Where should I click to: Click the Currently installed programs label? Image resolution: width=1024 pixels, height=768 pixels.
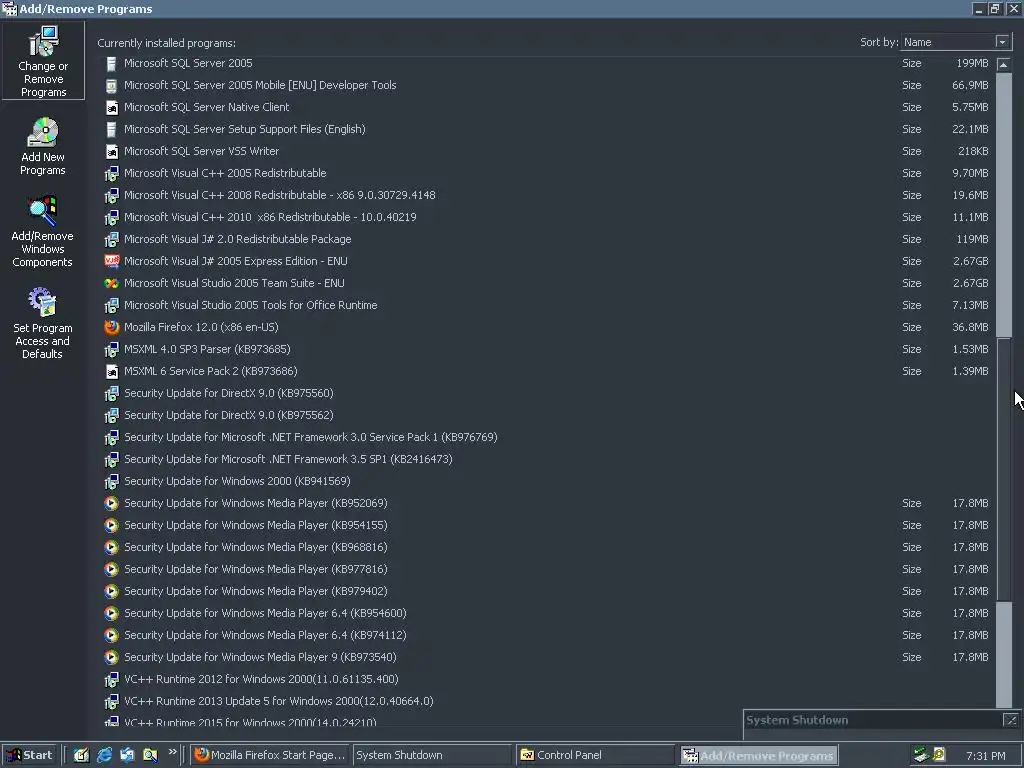click(x=167, y=43)
